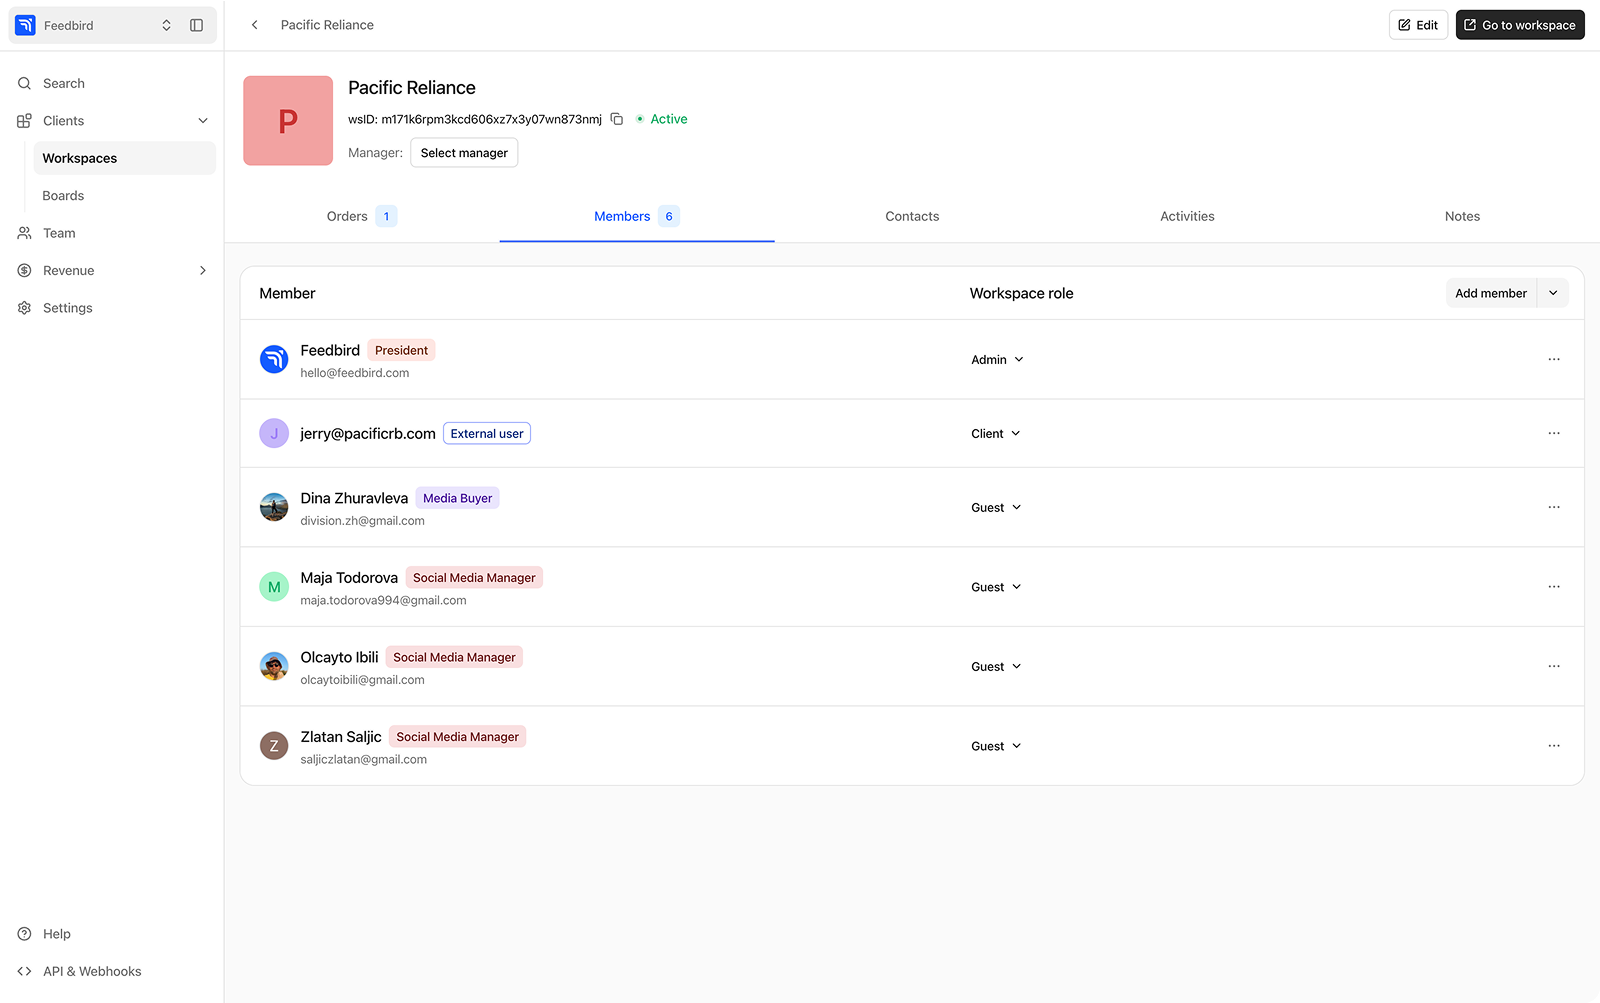Open more options for Olcayto Ibili row
The height and width of the screenshot is (1003, 1600).
1554,666
